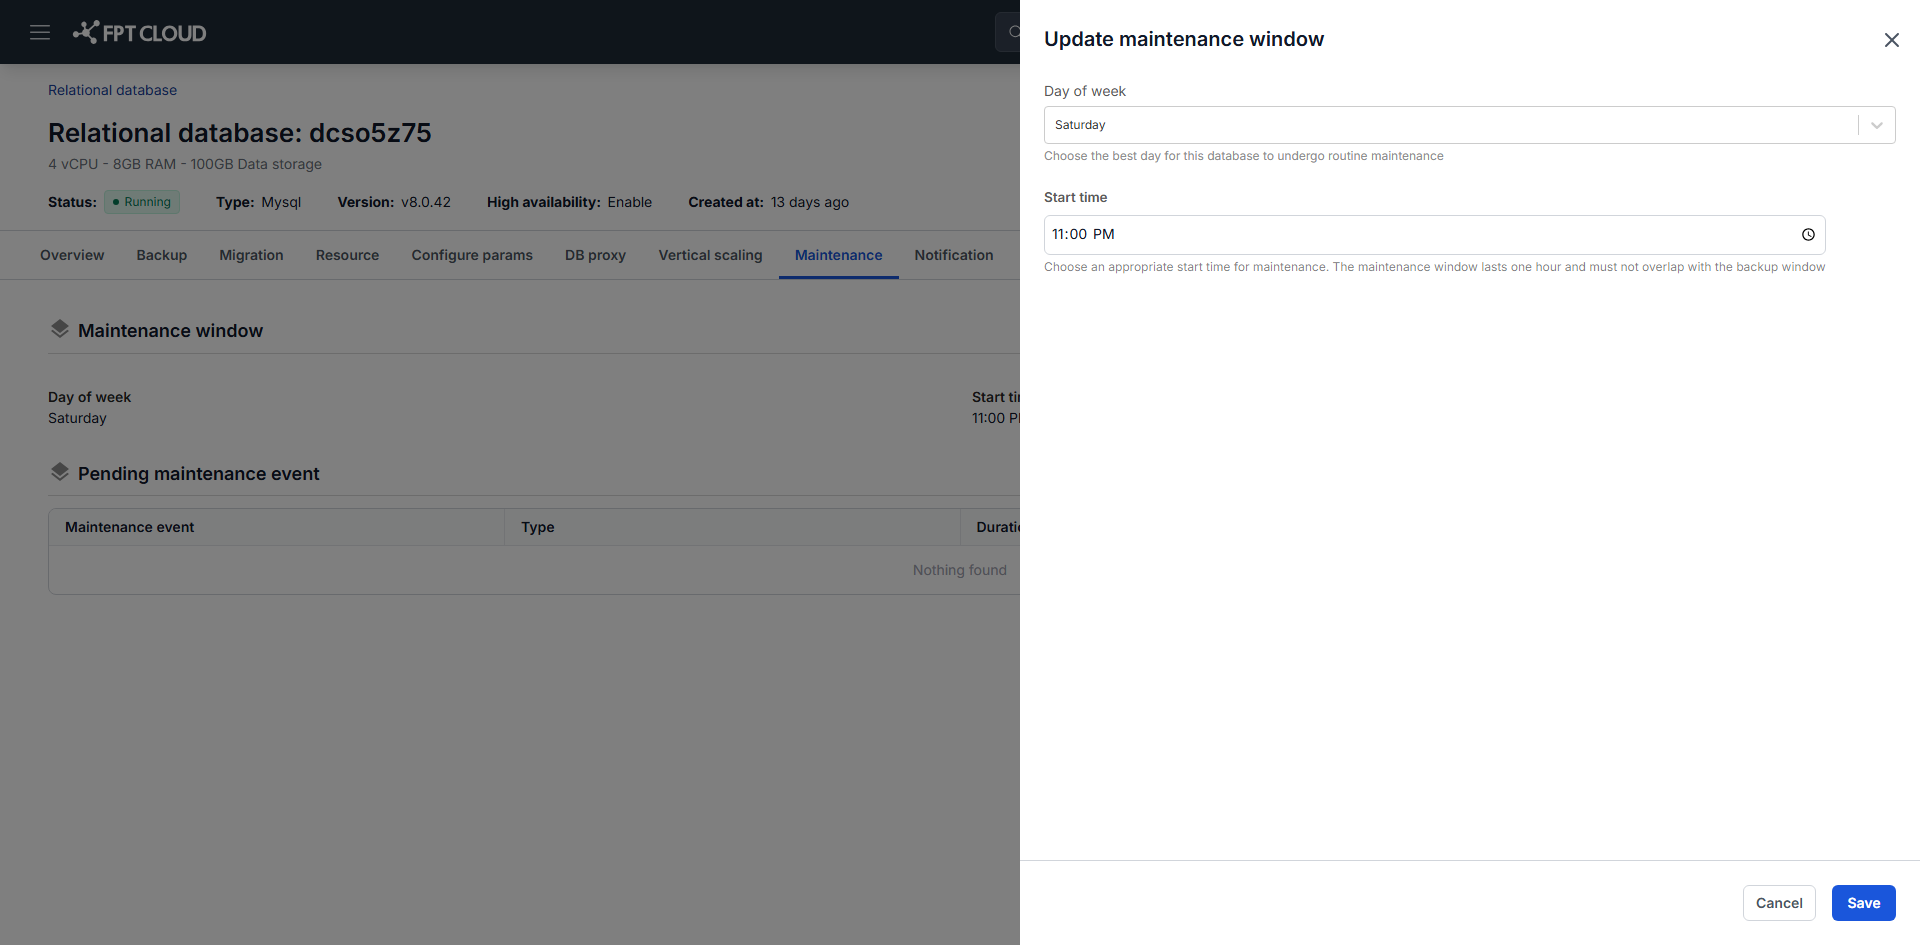Screen dimensions: 1920x945
Task: Open the clock time picker icon
Action: (1808, 235)
